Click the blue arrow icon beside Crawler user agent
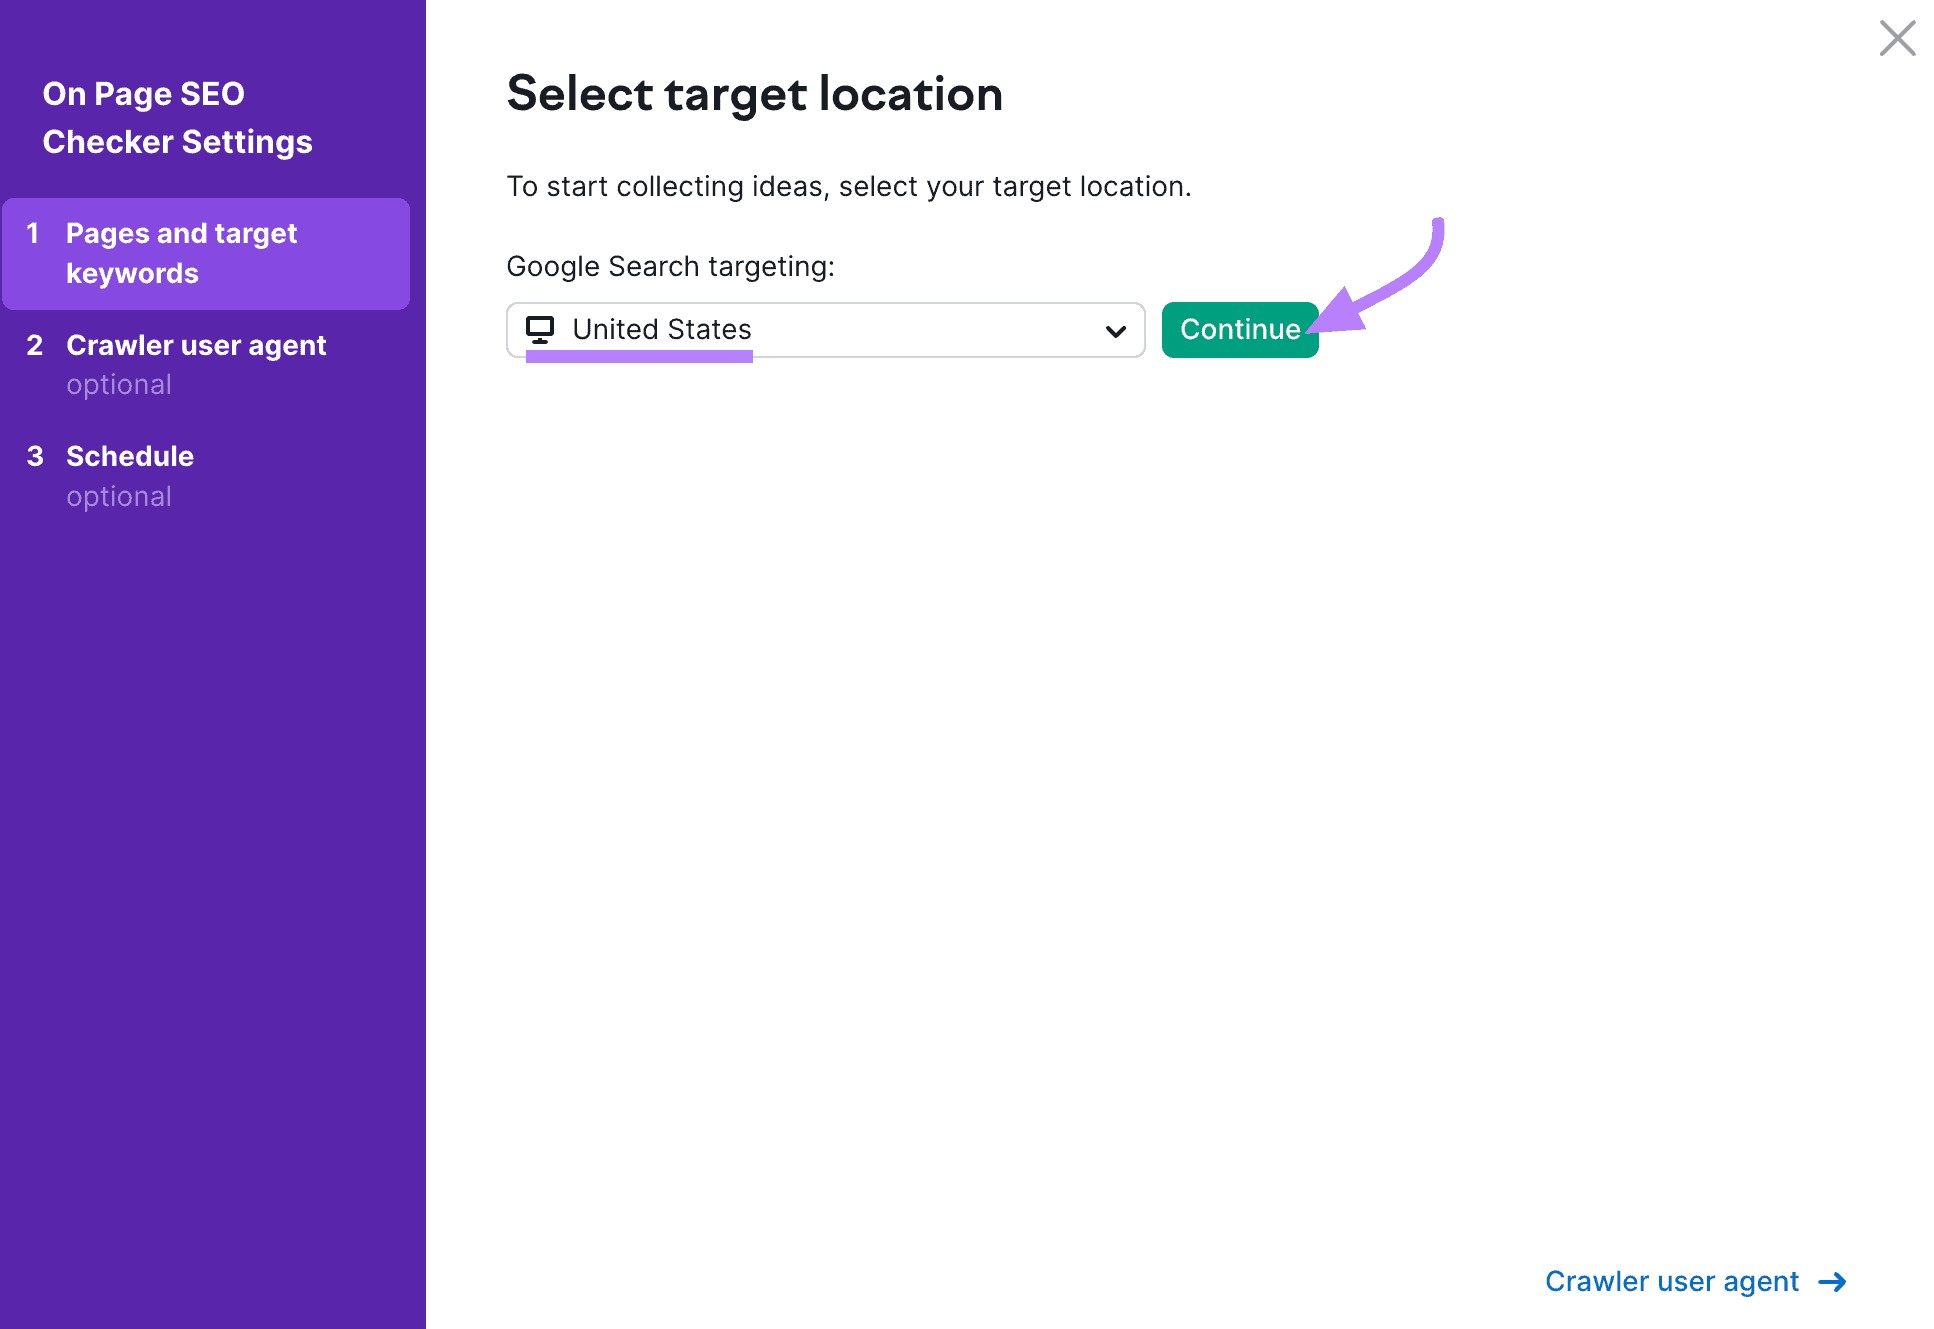 1834,1281
